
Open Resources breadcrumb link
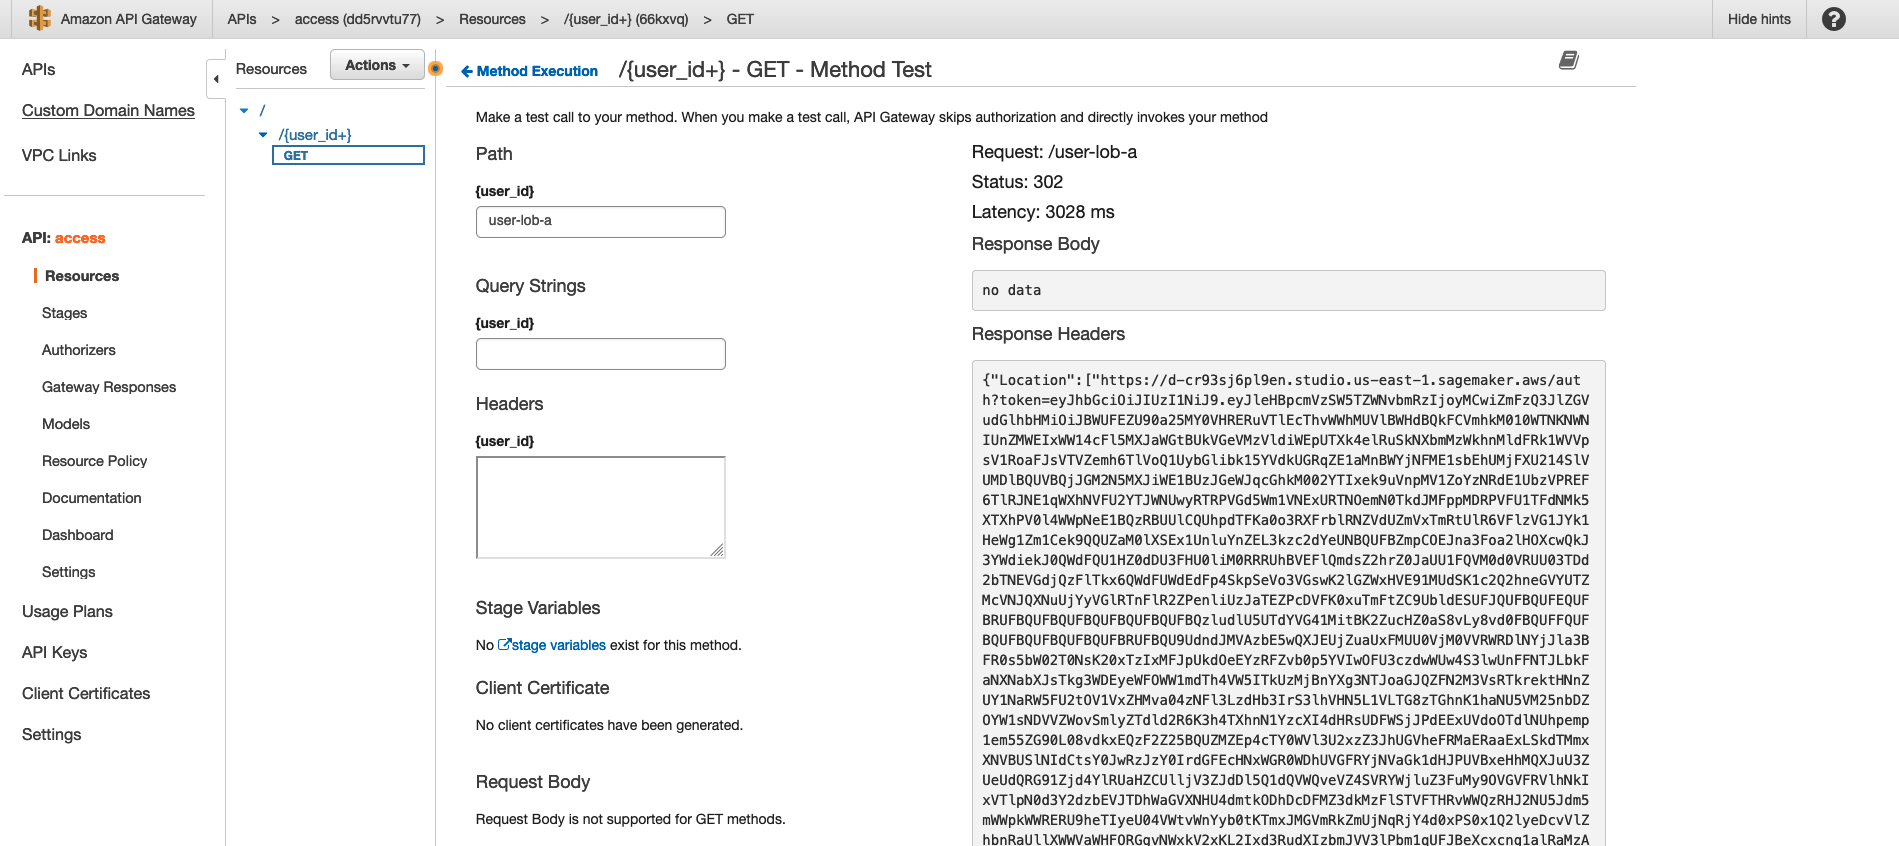pyautogui.click(x=492, y=19)
